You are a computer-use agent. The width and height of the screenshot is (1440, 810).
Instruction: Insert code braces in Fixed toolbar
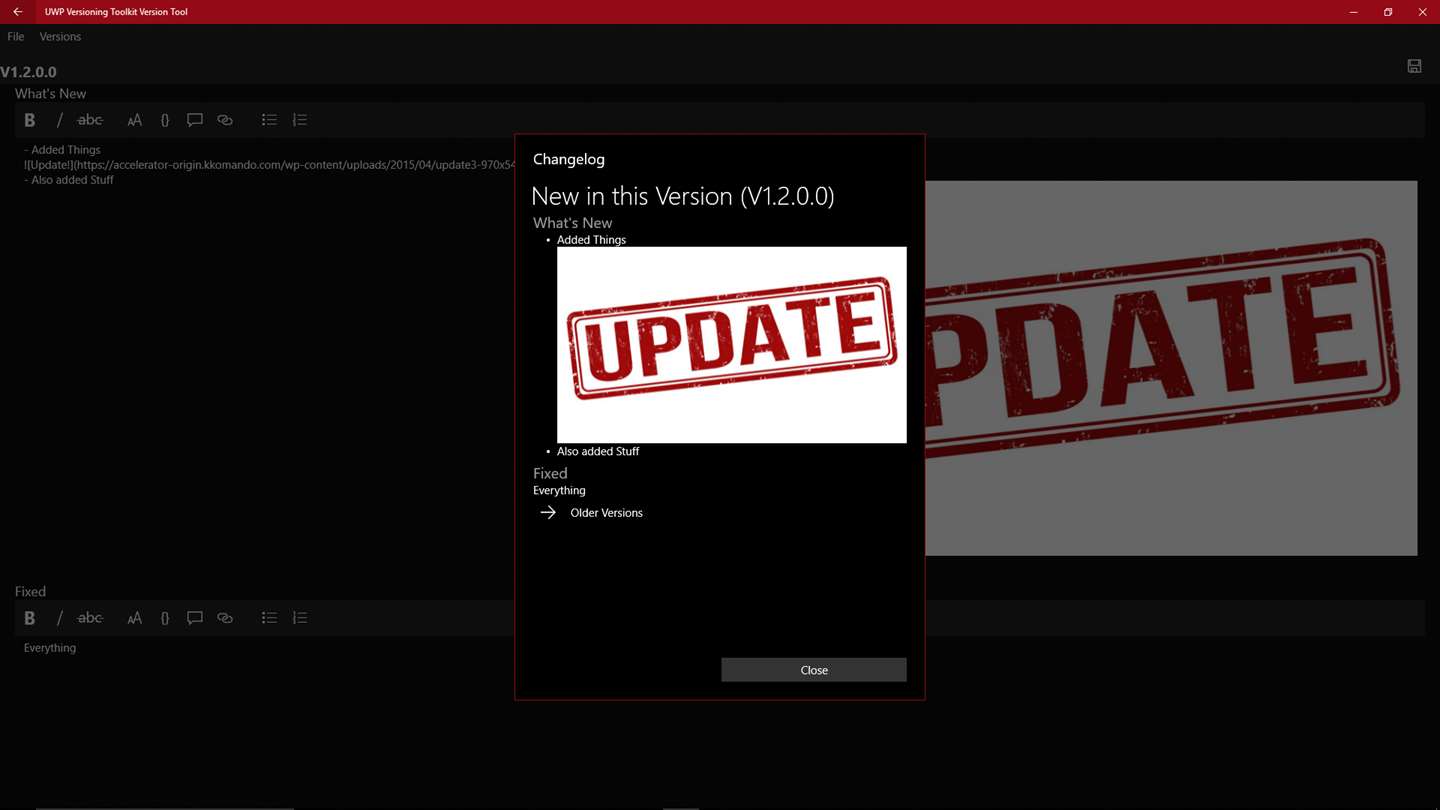tap(165, 618)
